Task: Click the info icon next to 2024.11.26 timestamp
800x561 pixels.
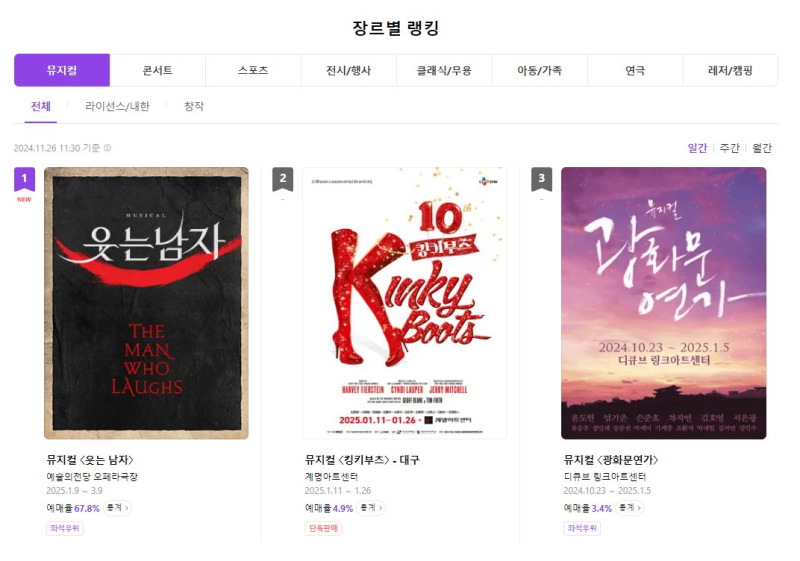Action: coord(108,148)
